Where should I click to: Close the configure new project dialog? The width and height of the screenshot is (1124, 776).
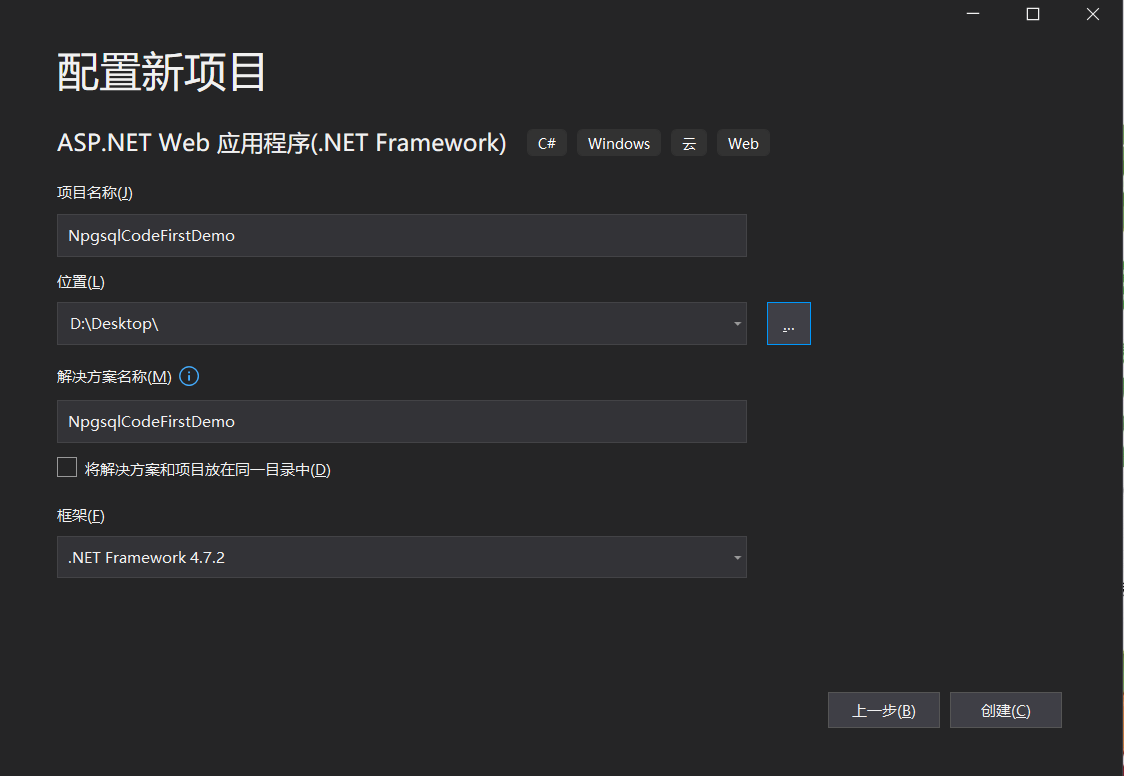click(1092, 14)
